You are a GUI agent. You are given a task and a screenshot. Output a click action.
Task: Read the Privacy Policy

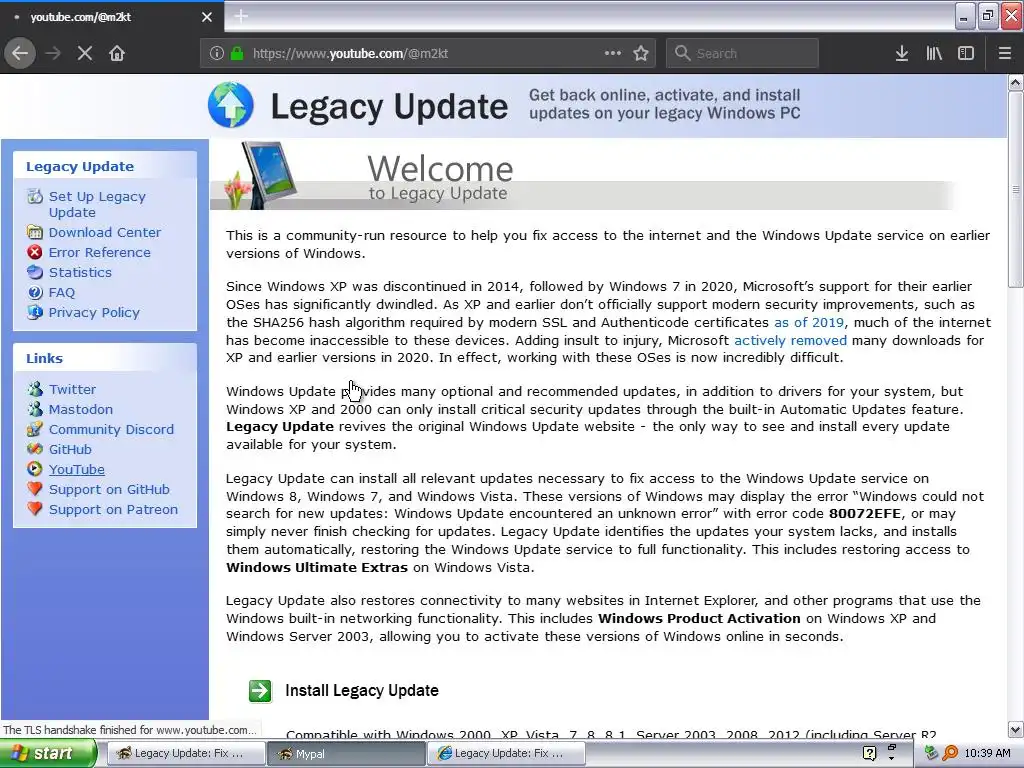[93, 313]
